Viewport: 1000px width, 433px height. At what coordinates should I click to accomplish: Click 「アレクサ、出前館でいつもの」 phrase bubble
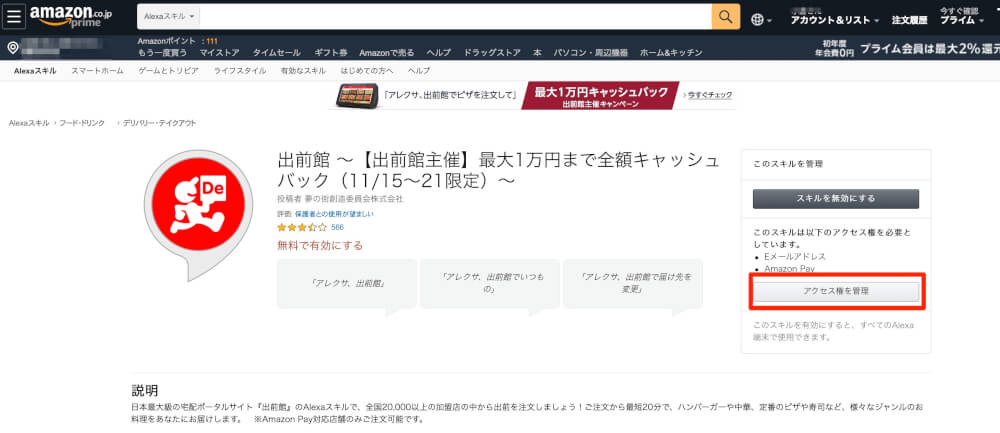pyautogui.click(x=490, y=284)
